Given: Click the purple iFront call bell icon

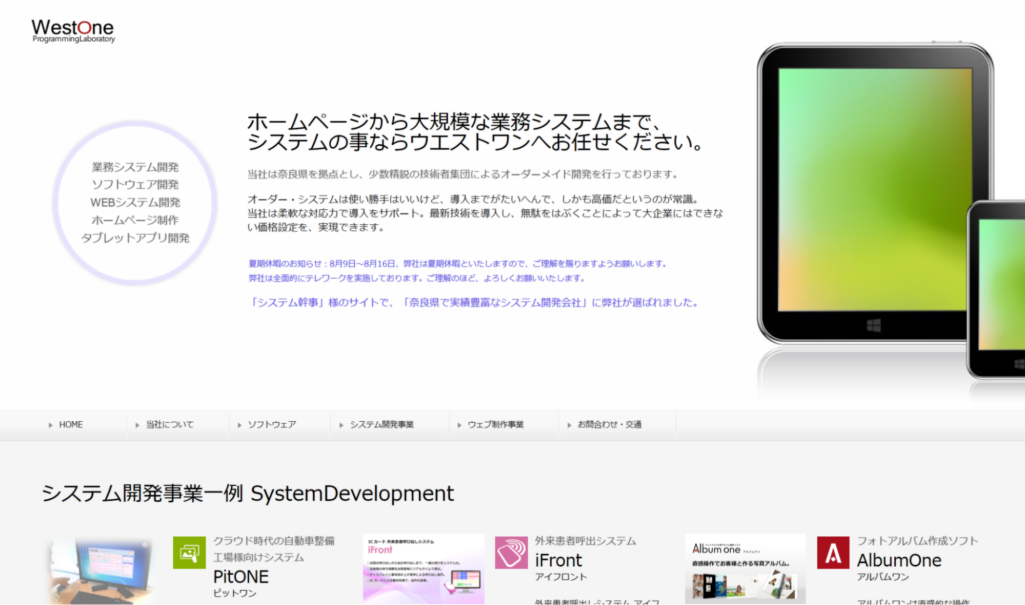Looking at the screenshot, I should (511, 551).
